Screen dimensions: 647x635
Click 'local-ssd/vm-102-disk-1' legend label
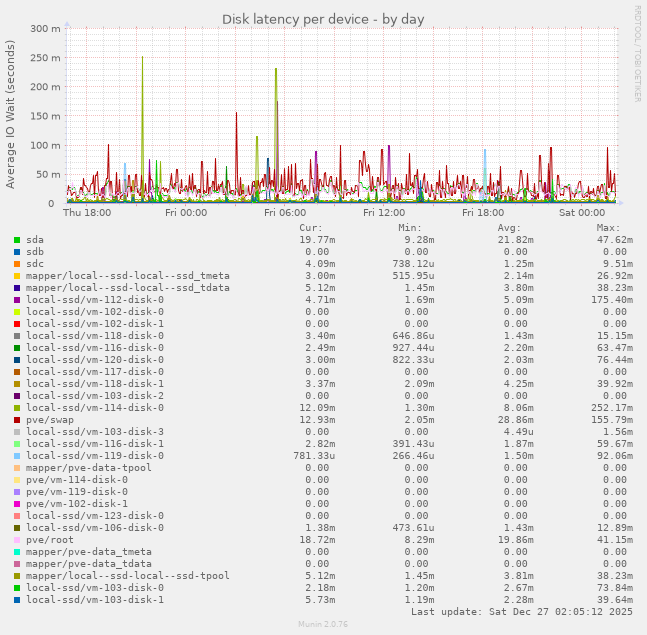(95, 323)
